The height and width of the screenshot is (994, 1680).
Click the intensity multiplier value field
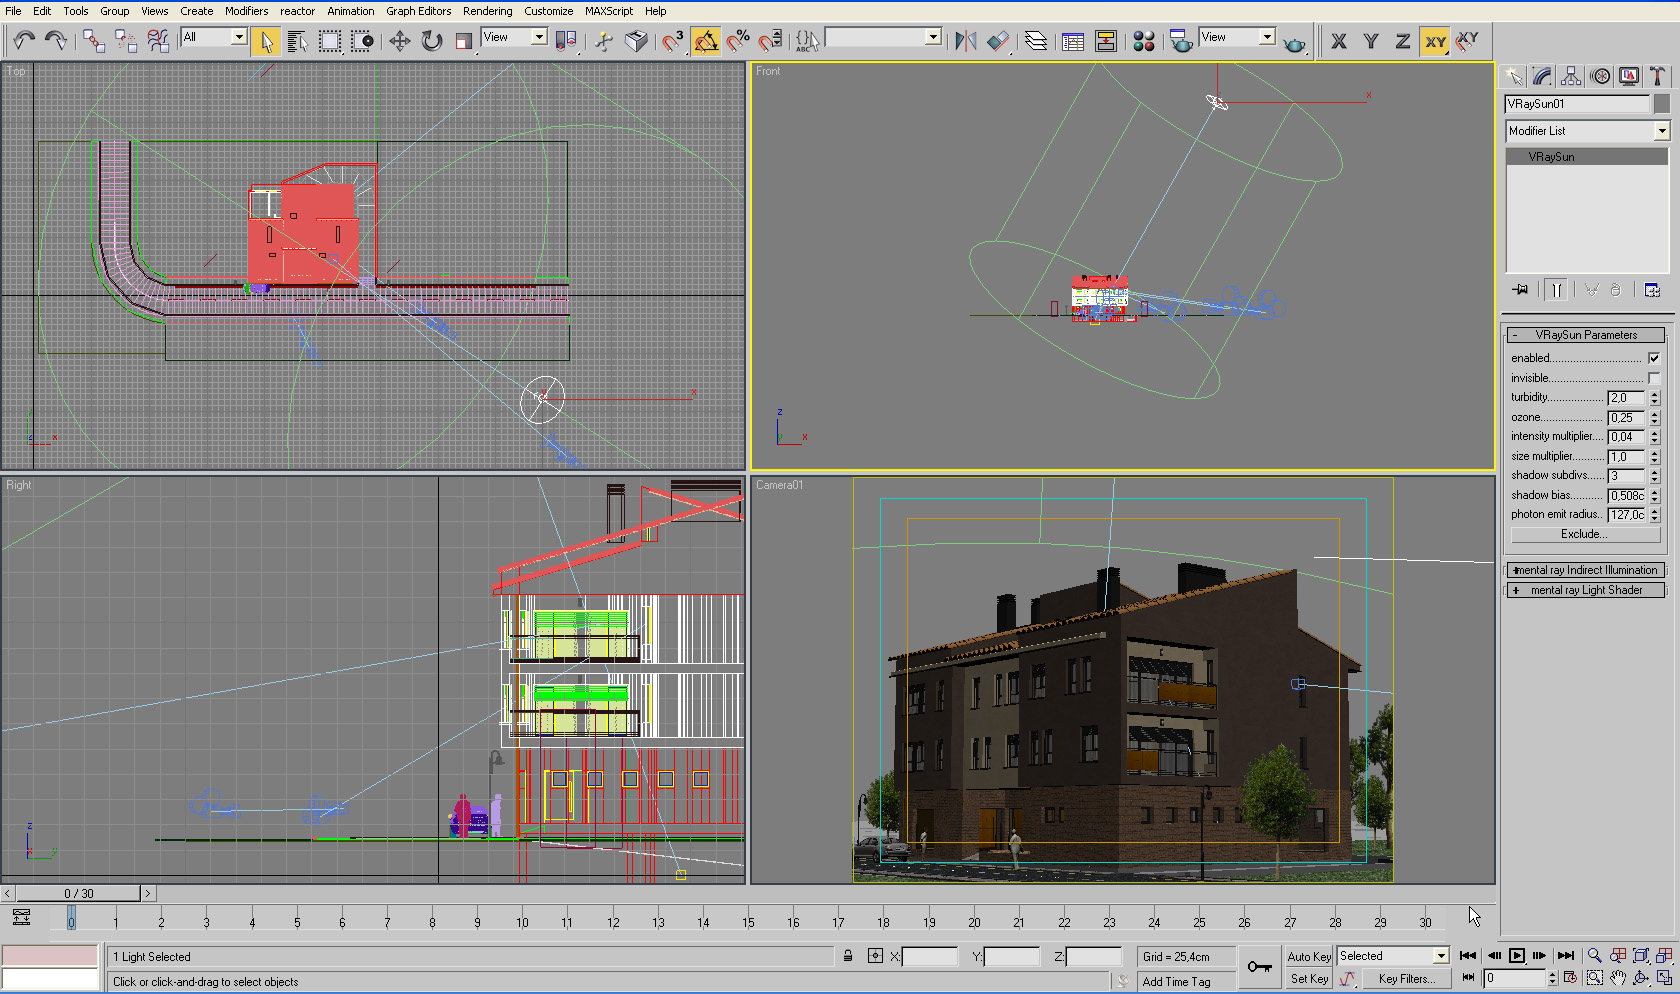[1627, 437]
